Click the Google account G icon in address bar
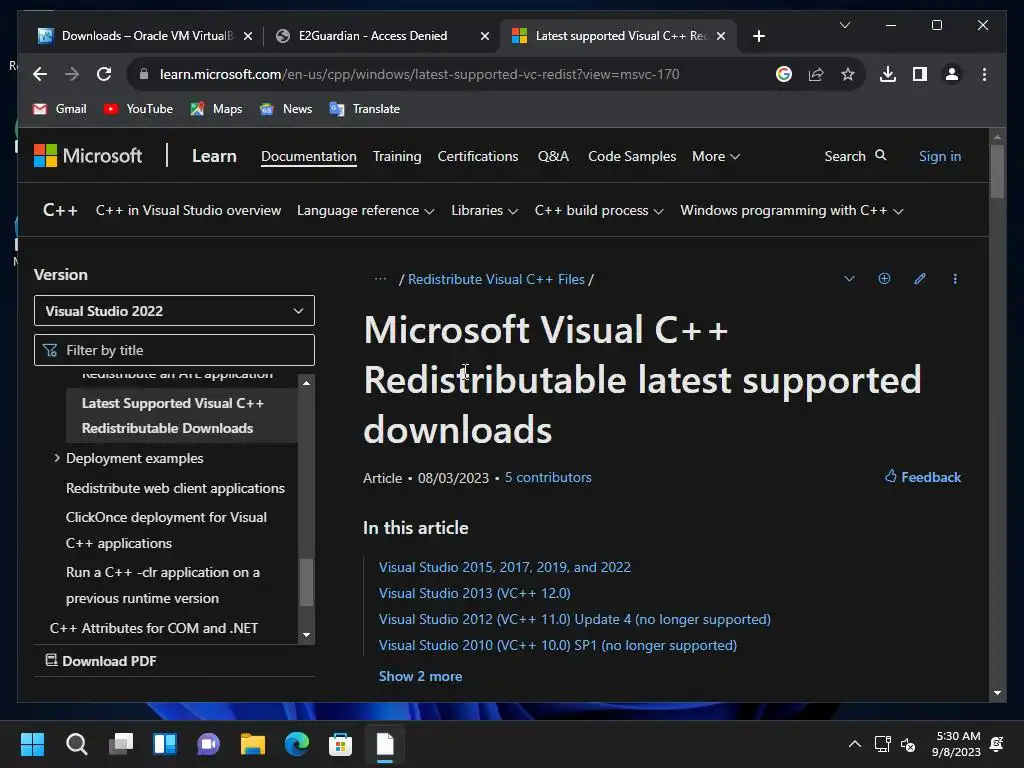This screenshot has width=1024, height=768. pyautogui.click(x=784, y=74)
